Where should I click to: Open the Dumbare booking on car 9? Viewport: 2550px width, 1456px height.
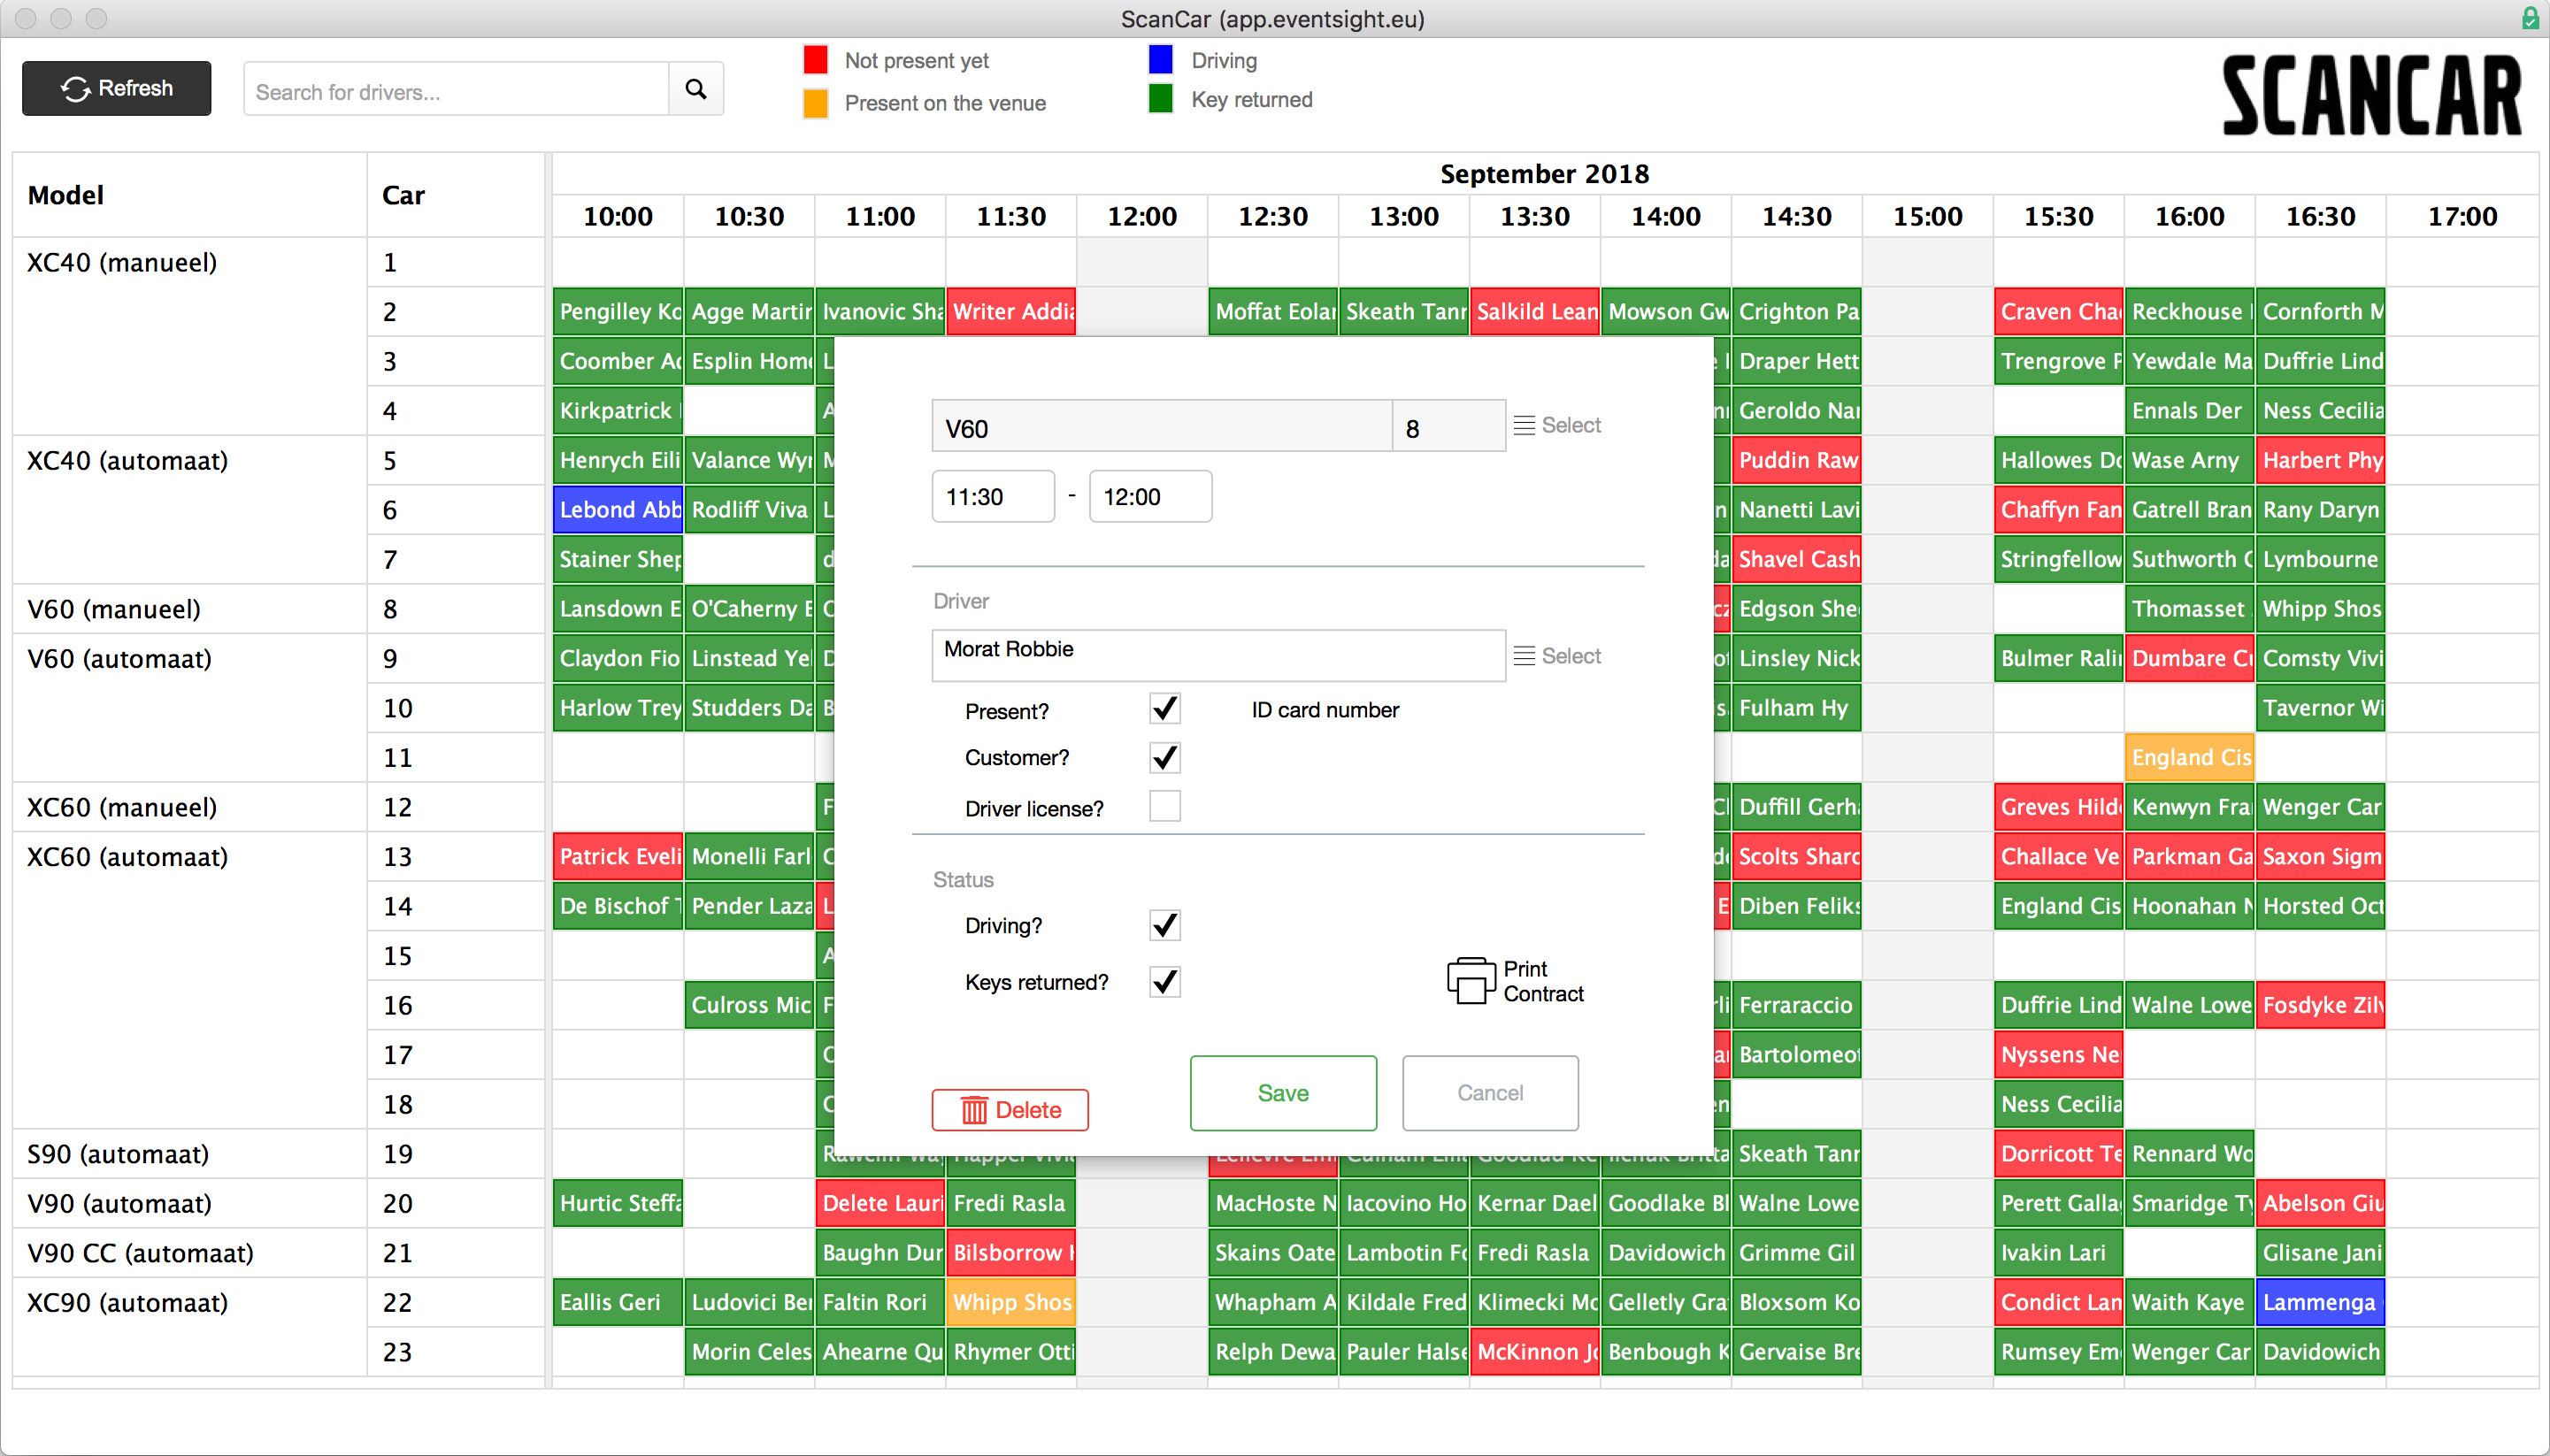click(x=2190, y=658)
